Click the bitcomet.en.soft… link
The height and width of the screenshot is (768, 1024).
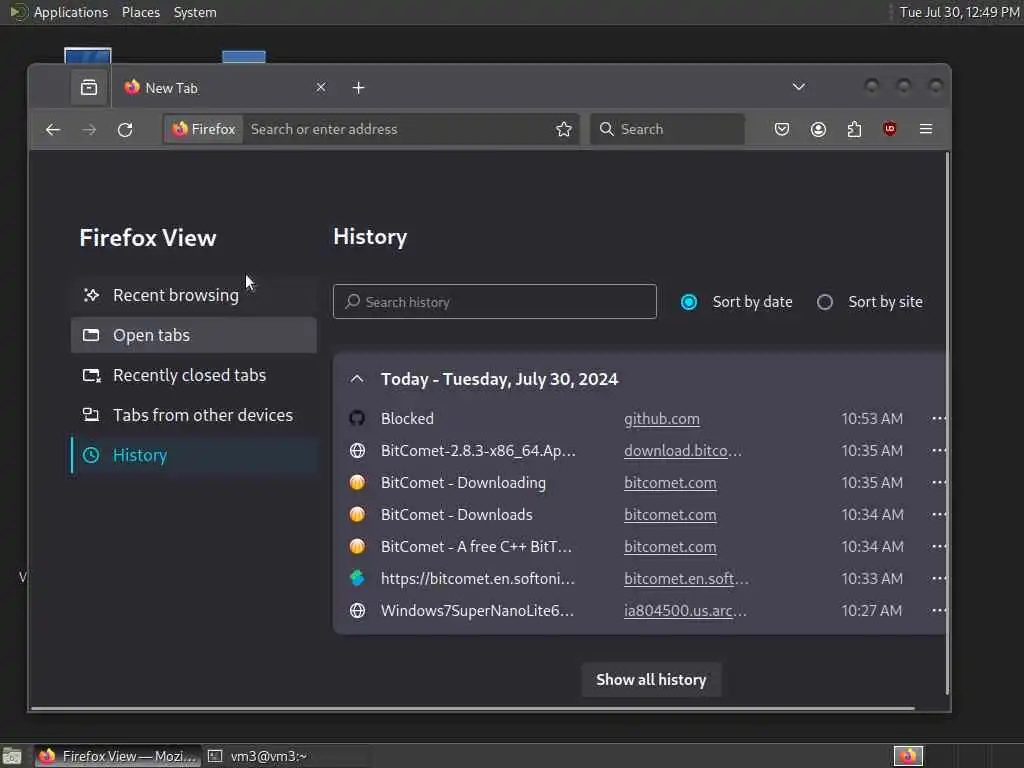[x=686, y=579]
